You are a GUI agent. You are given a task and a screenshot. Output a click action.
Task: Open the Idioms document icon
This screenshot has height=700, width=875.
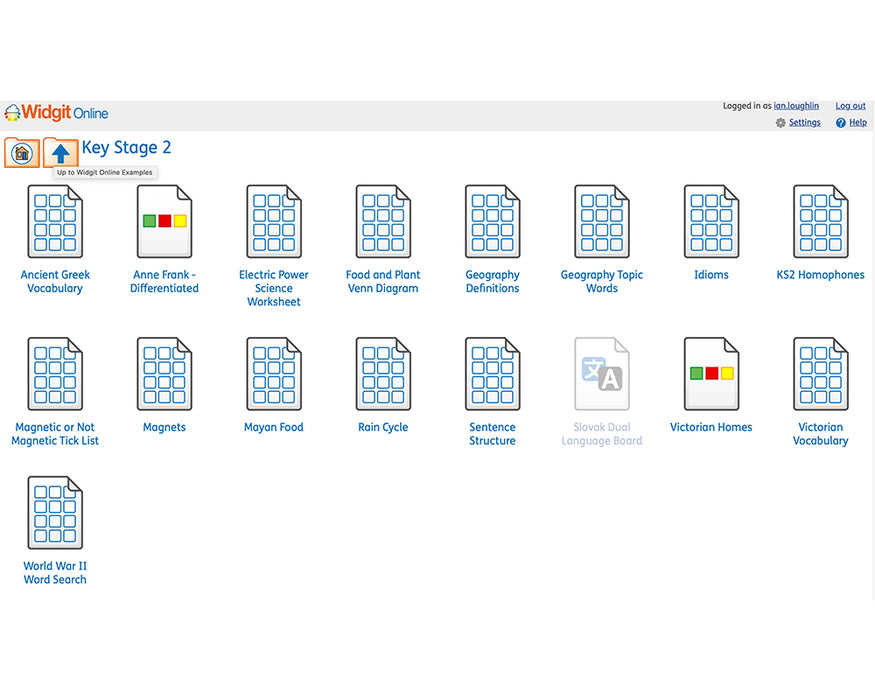click(x=711, y=221)
